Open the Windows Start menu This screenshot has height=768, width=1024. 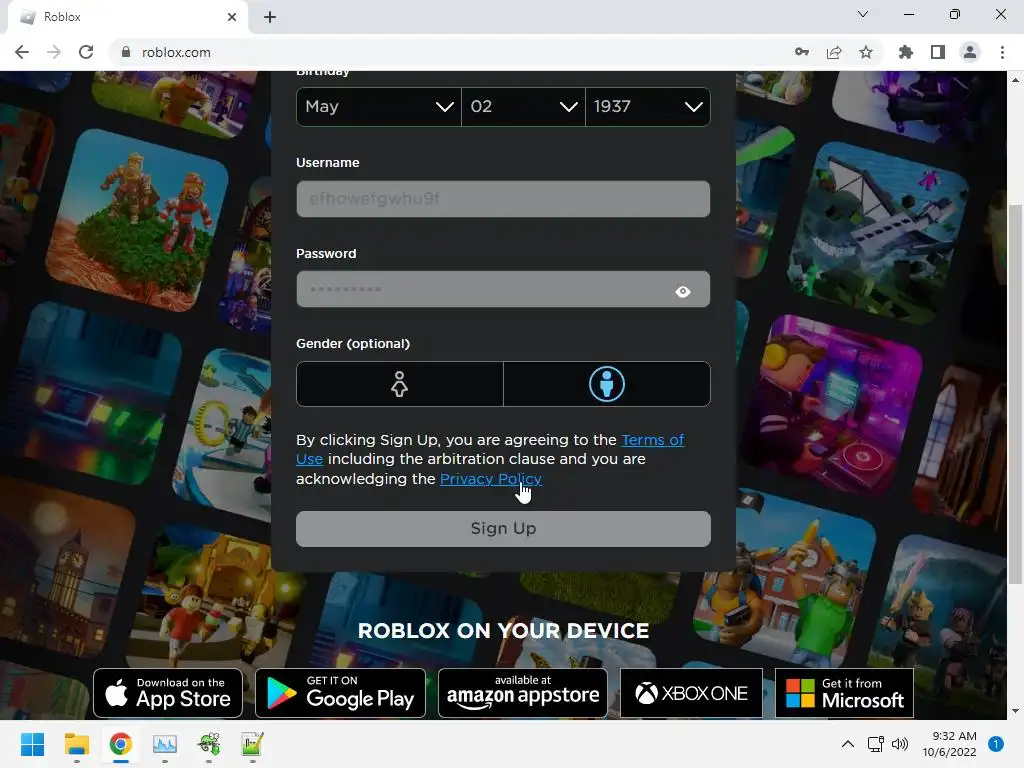point(32,744)
